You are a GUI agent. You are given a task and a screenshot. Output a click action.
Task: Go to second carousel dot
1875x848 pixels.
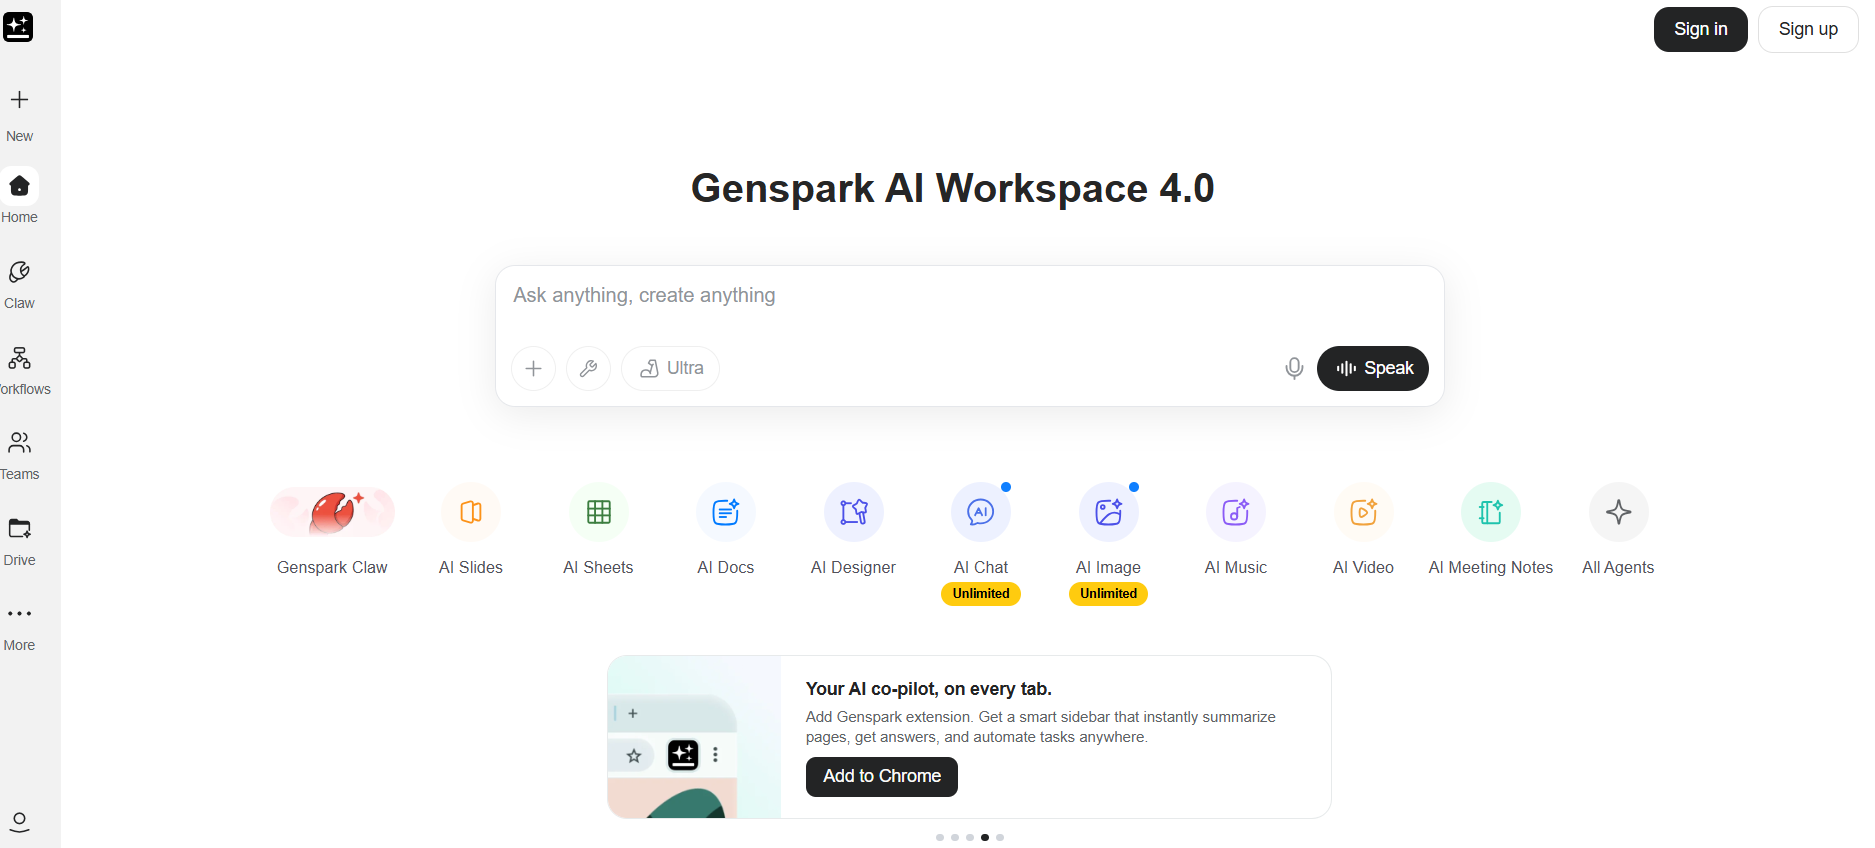[x=955, y=837]
